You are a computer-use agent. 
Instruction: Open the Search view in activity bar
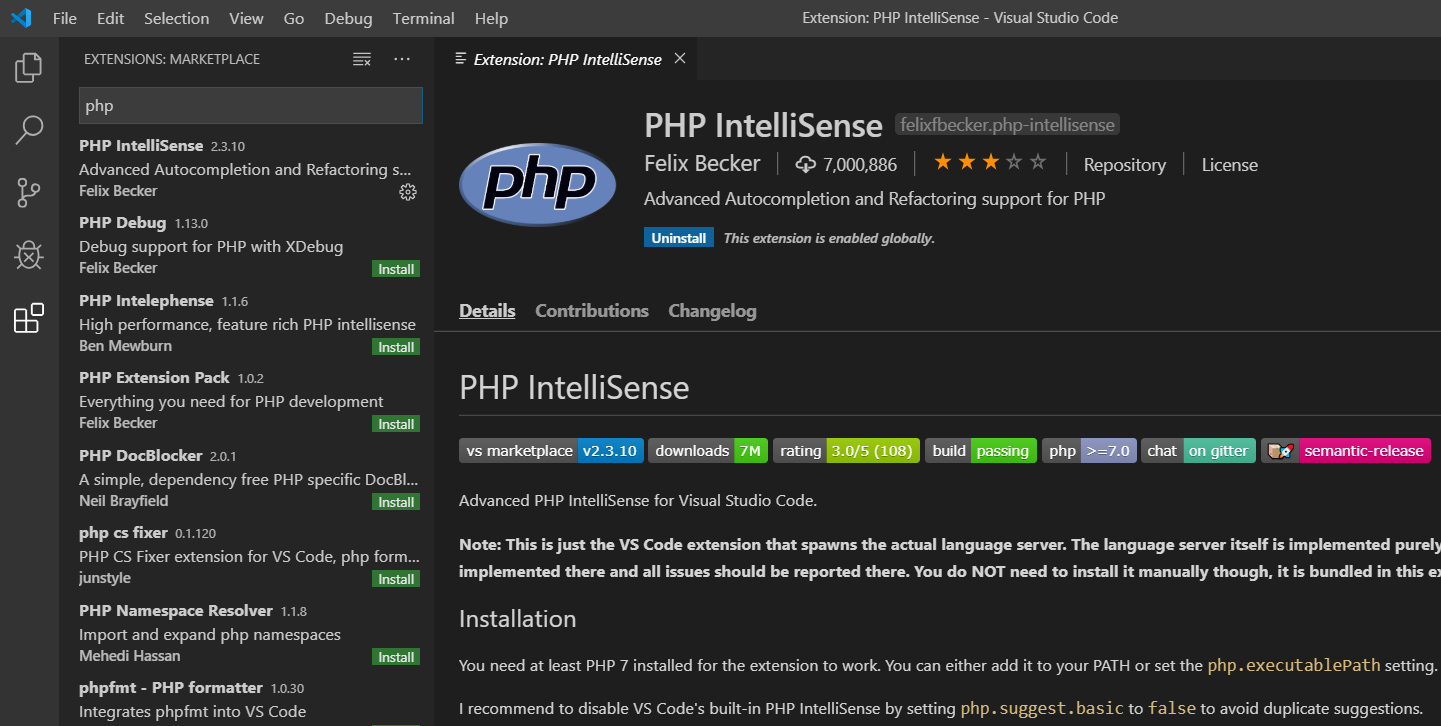pyautogui.click(x=29, y=130)
